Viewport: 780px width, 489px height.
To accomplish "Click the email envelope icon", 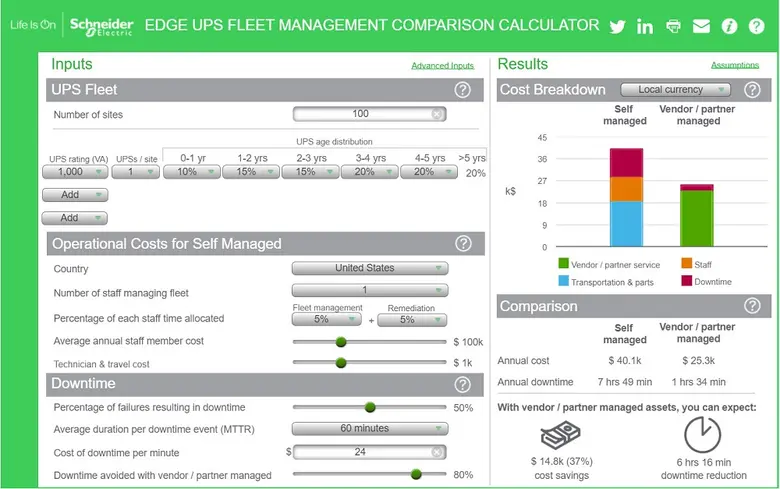I will coord(701,26).
